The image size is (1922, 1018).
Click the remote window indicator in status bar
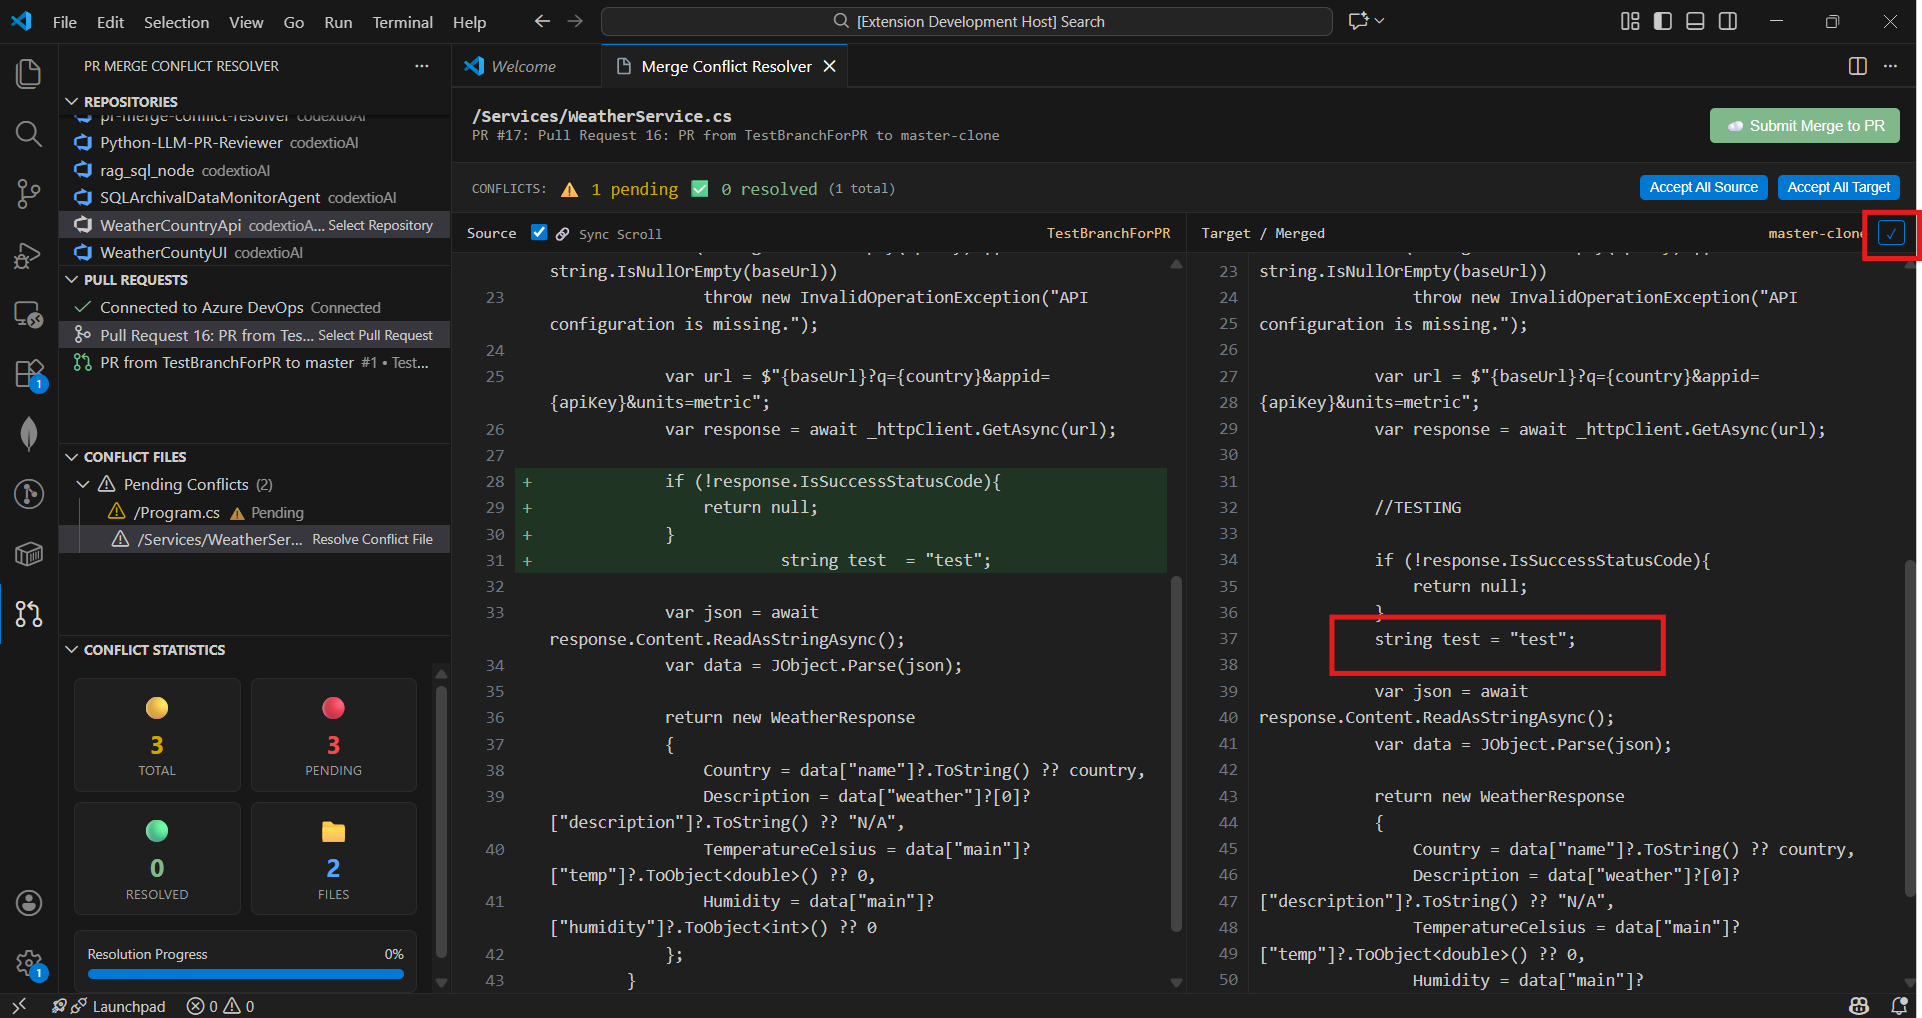pos(18,1006)
